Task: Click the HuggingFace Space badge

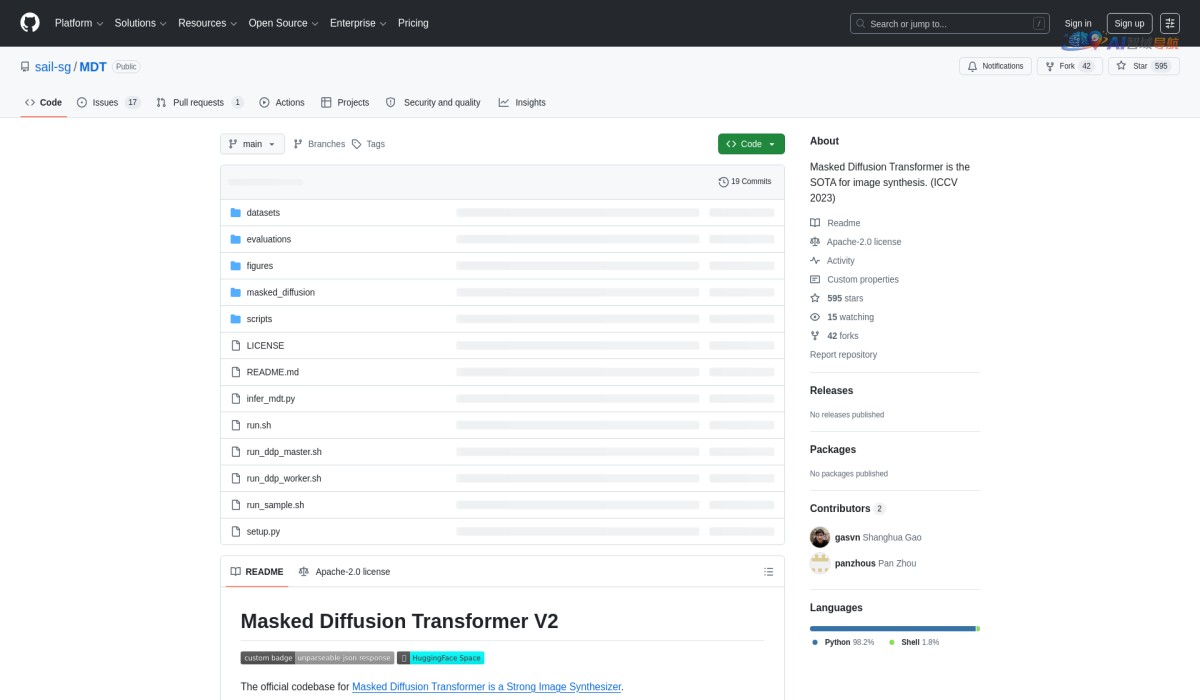Action: click(441, 658)
